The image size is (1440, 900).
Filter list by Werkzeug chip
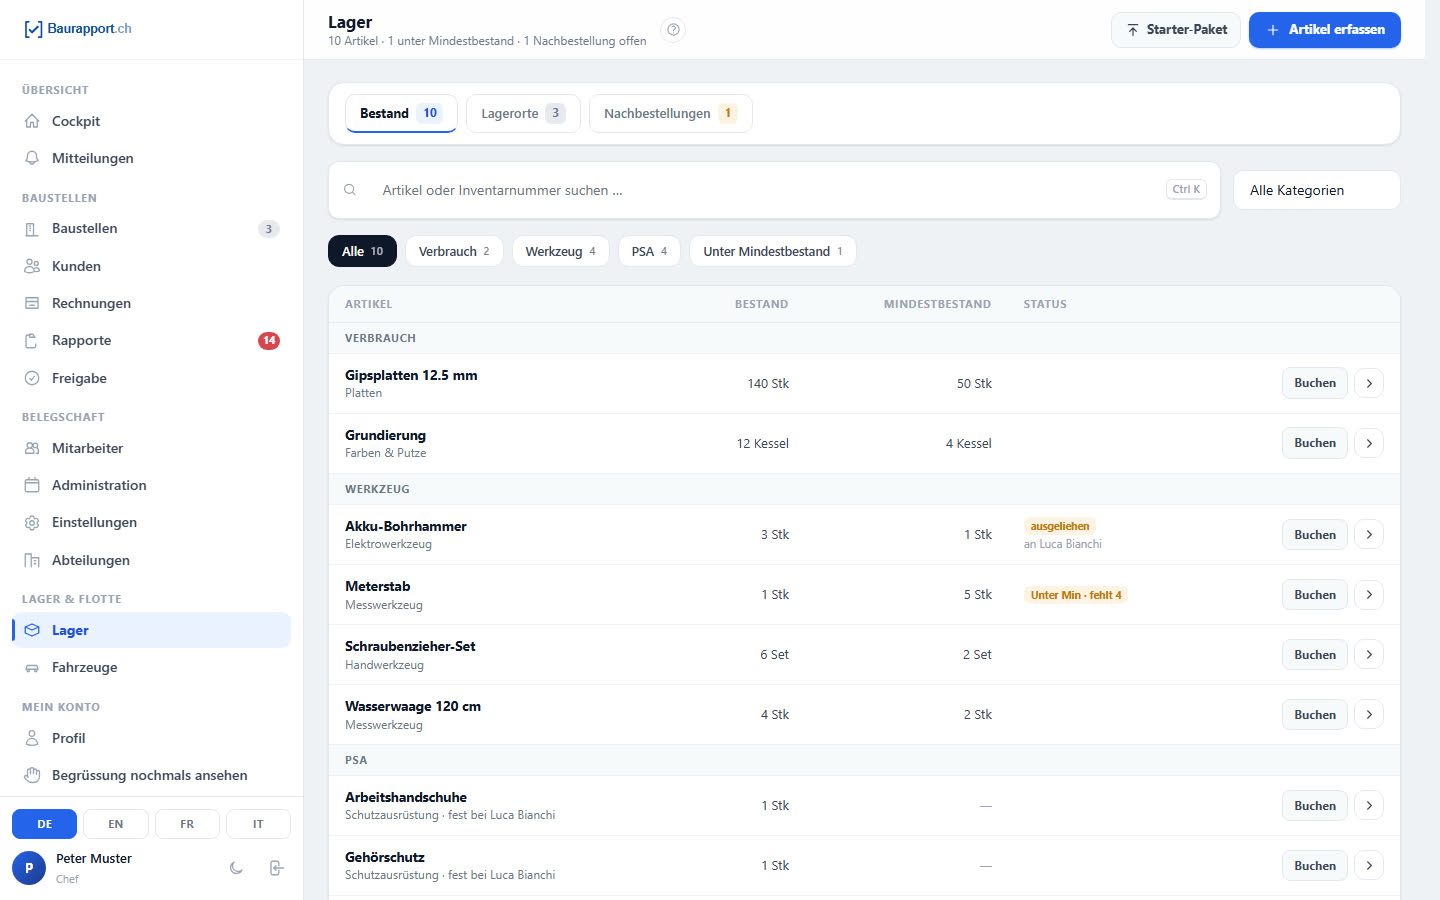[x=560, y=251]
